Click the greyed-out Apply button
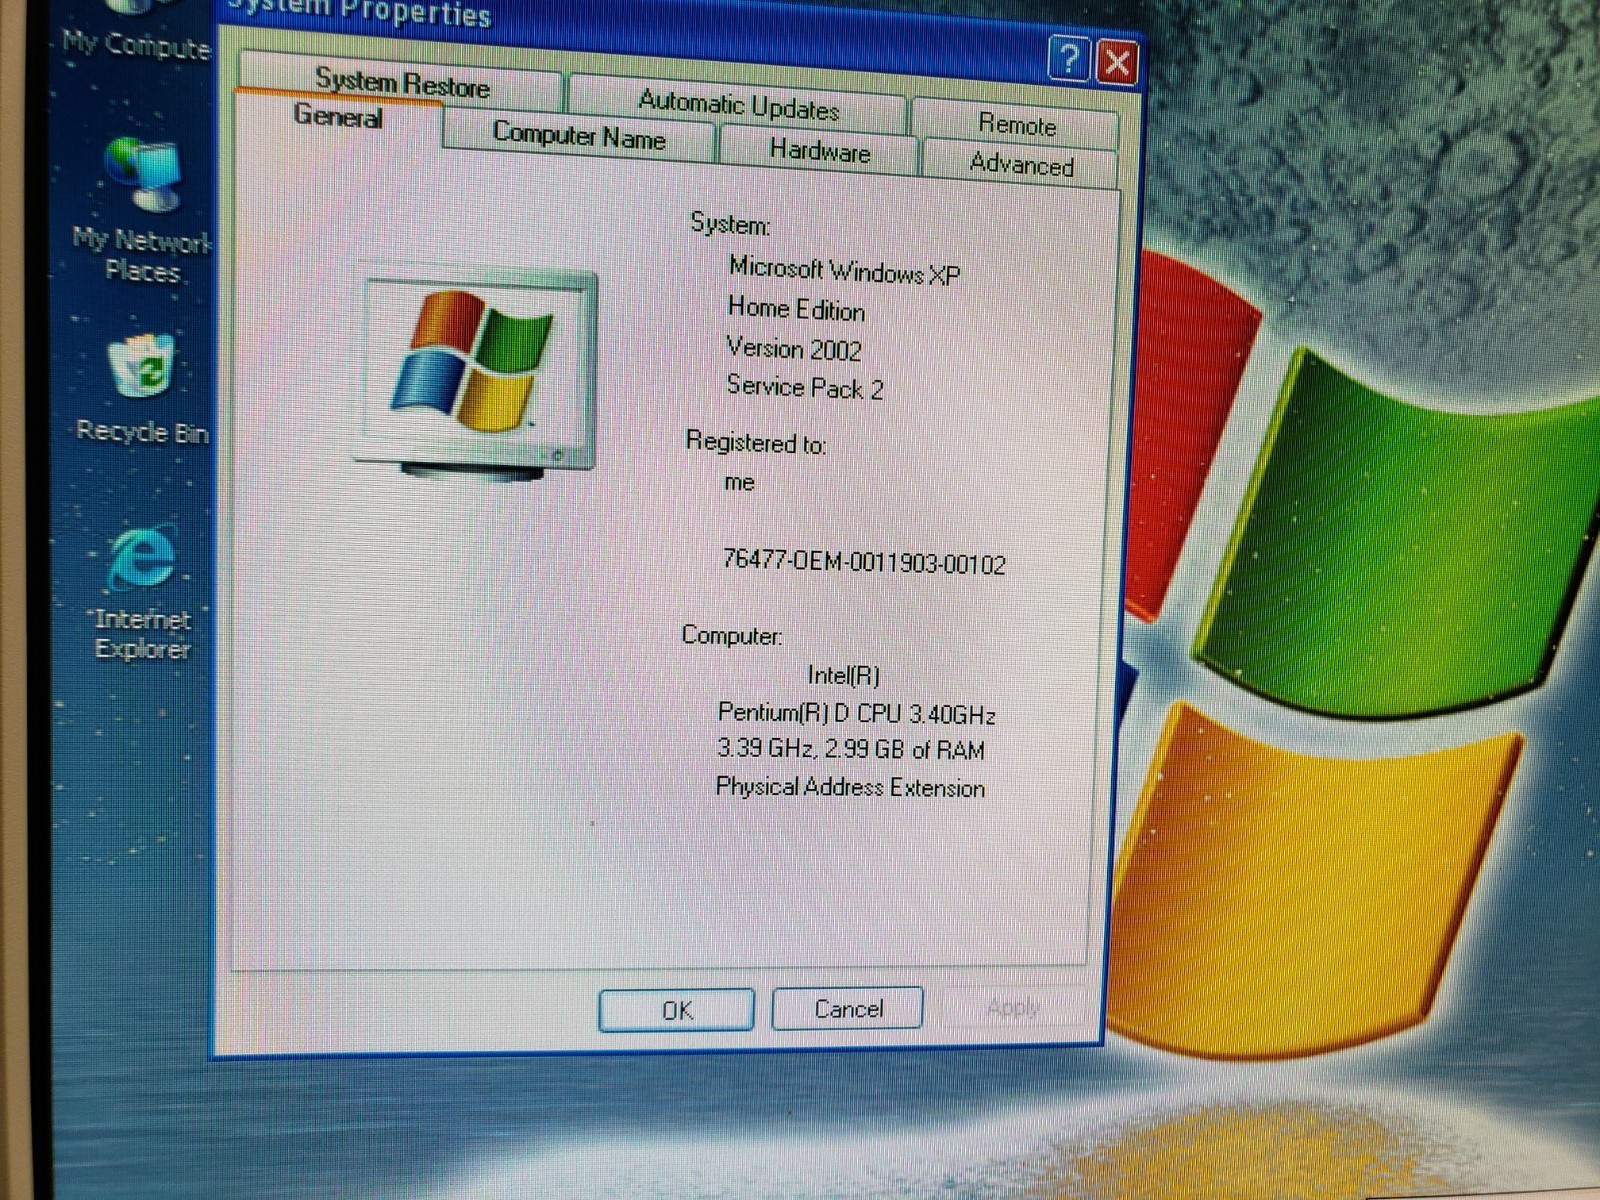The height and width of the screenshot is (1200, 1600). tap(1013, 1007)
